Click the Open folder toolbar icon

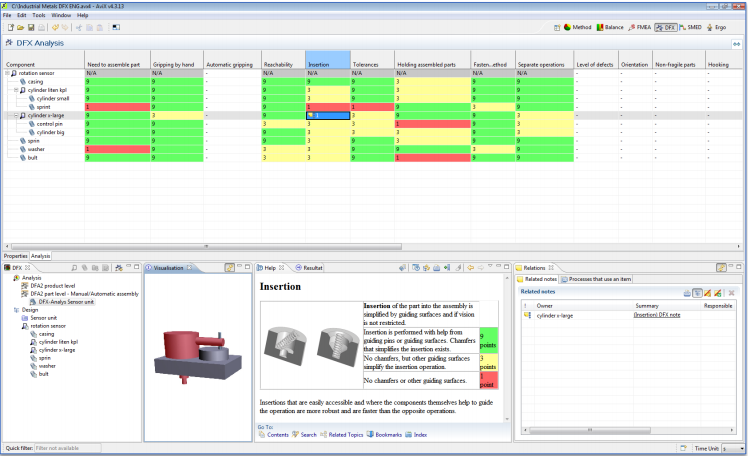pyautogui.click(x=18, y=27)
